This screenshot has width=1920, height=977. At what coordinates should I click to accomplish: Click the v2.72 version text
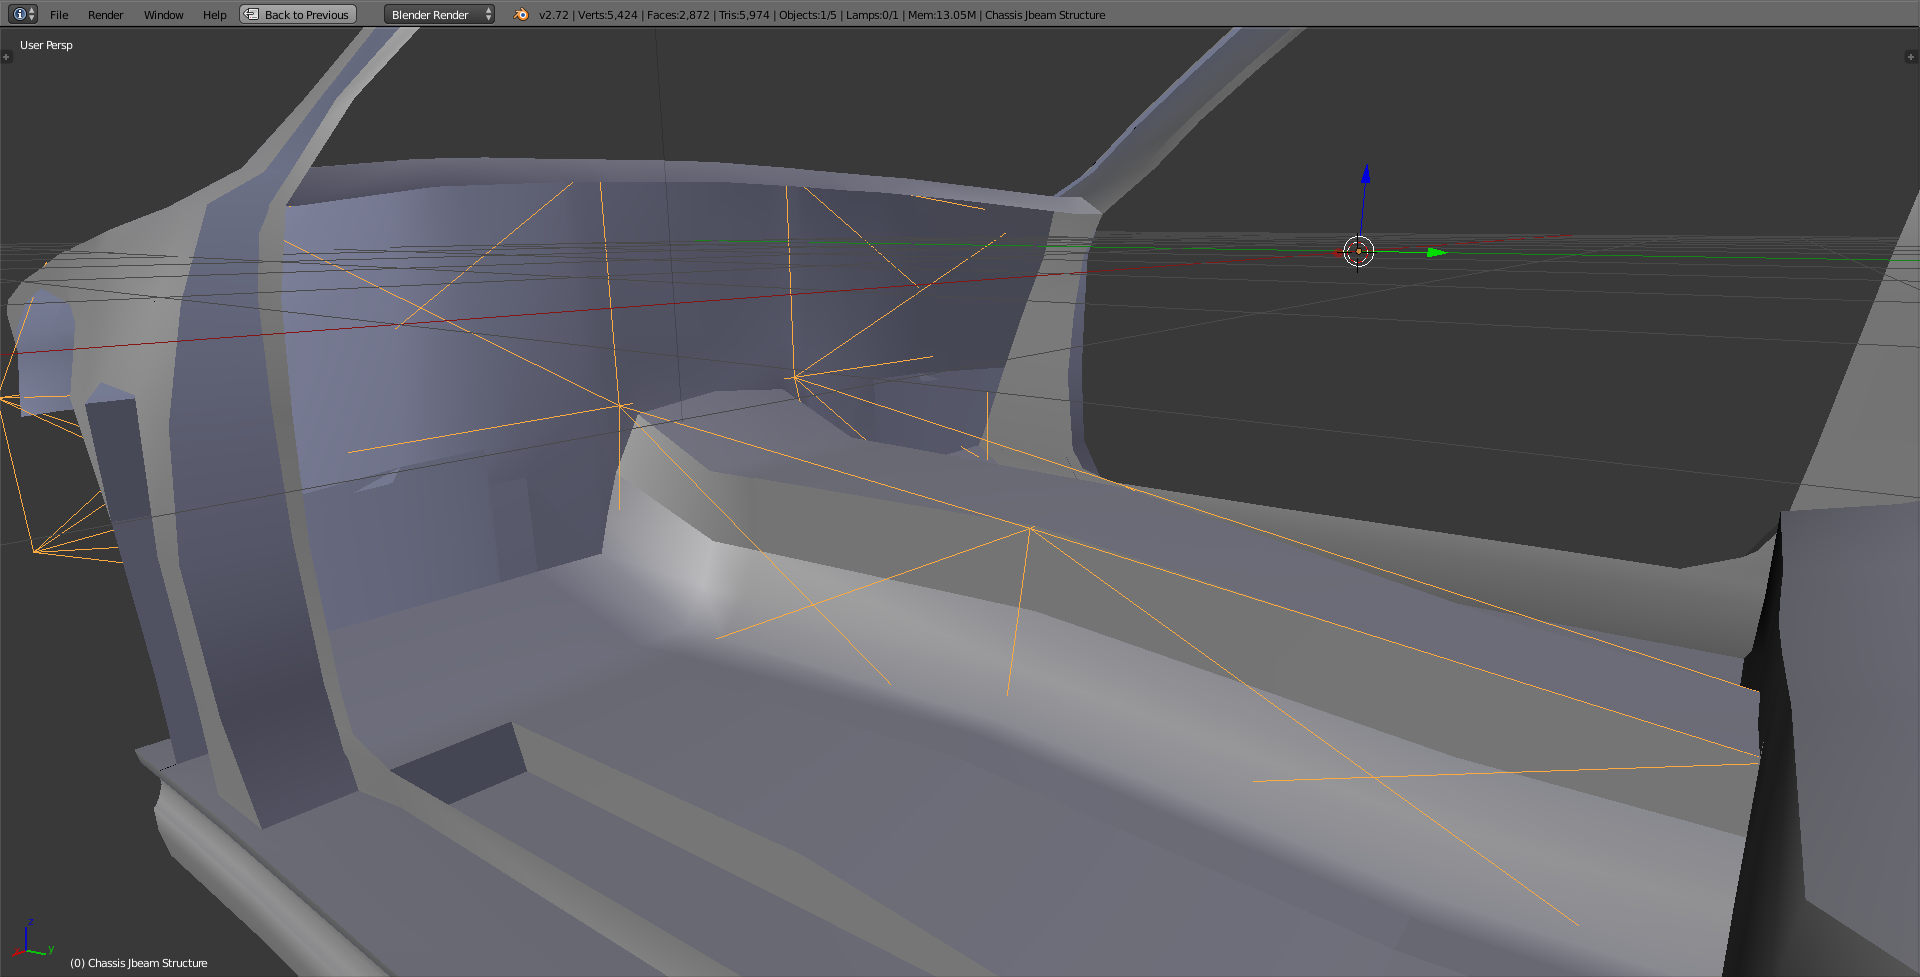click(553, 15)
